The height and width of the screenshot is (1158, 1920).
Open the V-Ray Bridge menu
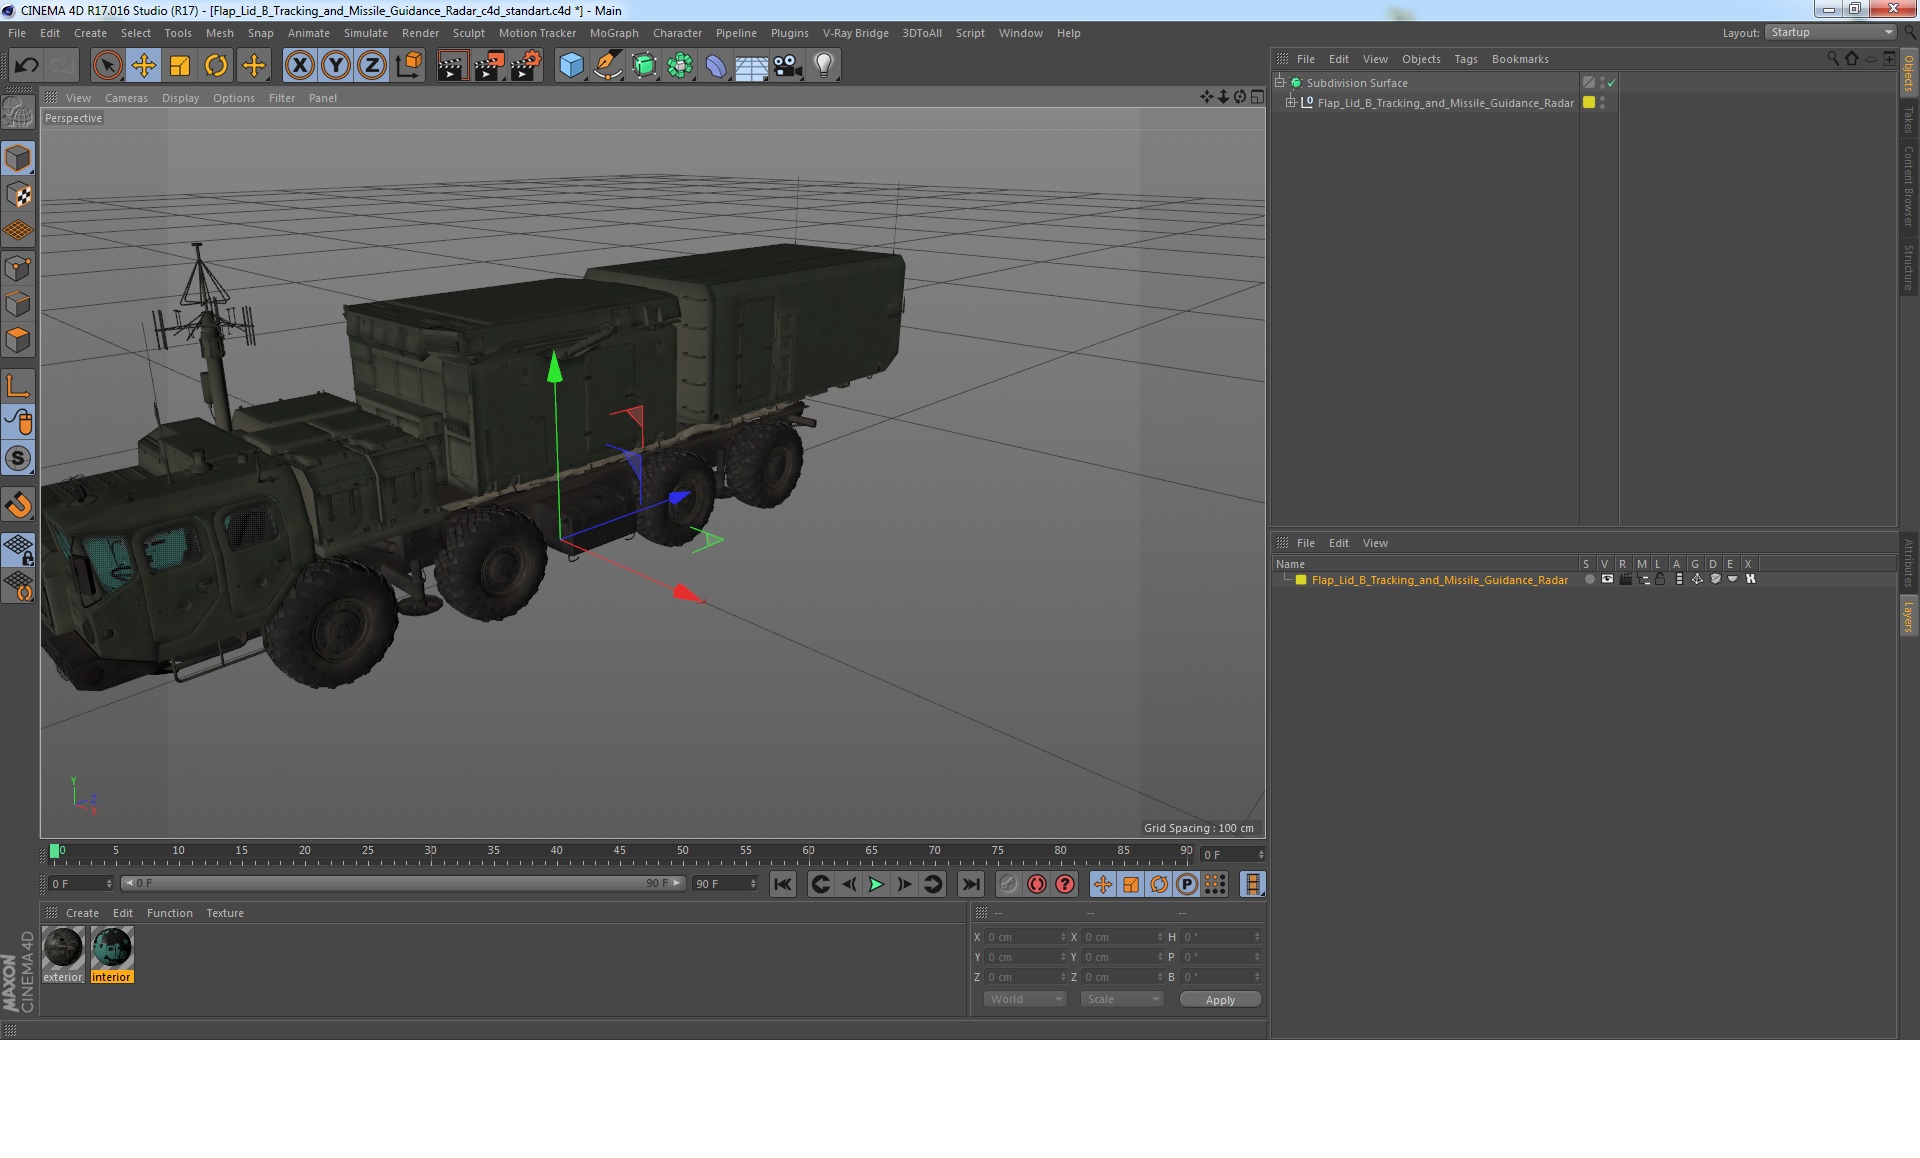pos(855,33)
